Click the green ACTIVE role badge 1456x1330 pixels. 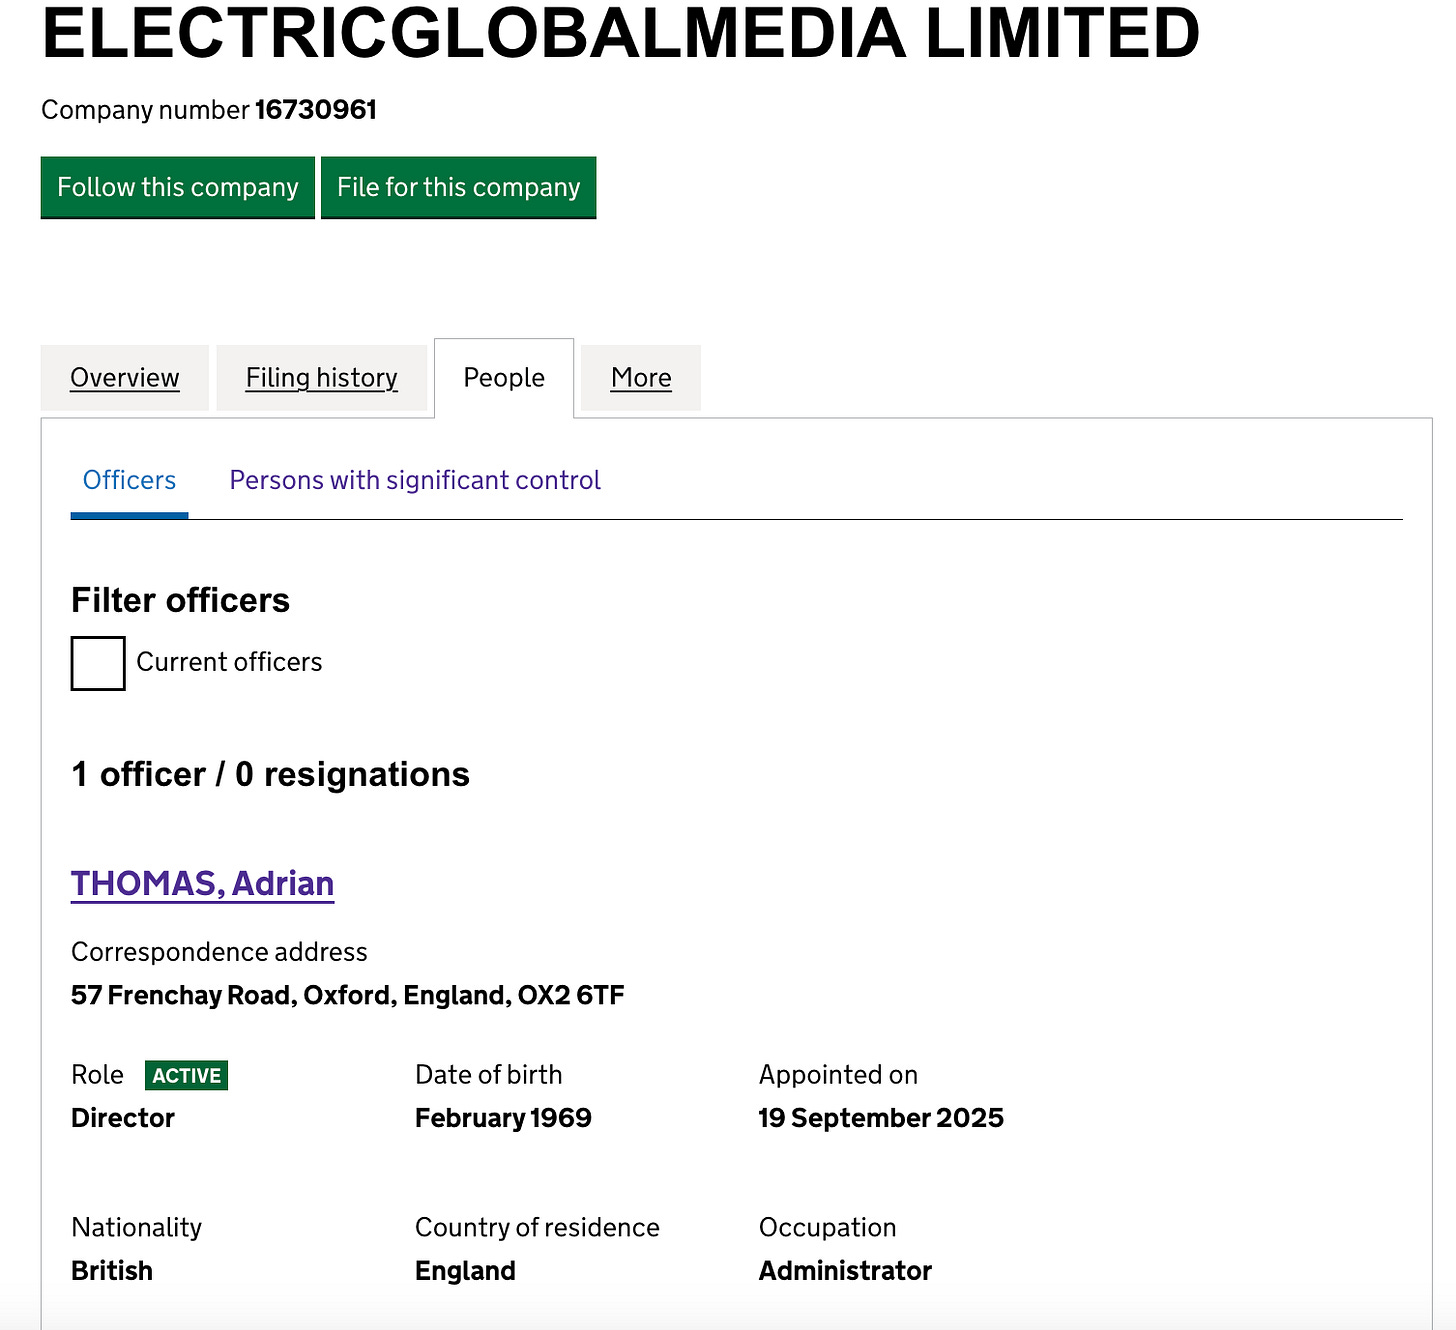pyautogui.click(x=187, y=1075)
